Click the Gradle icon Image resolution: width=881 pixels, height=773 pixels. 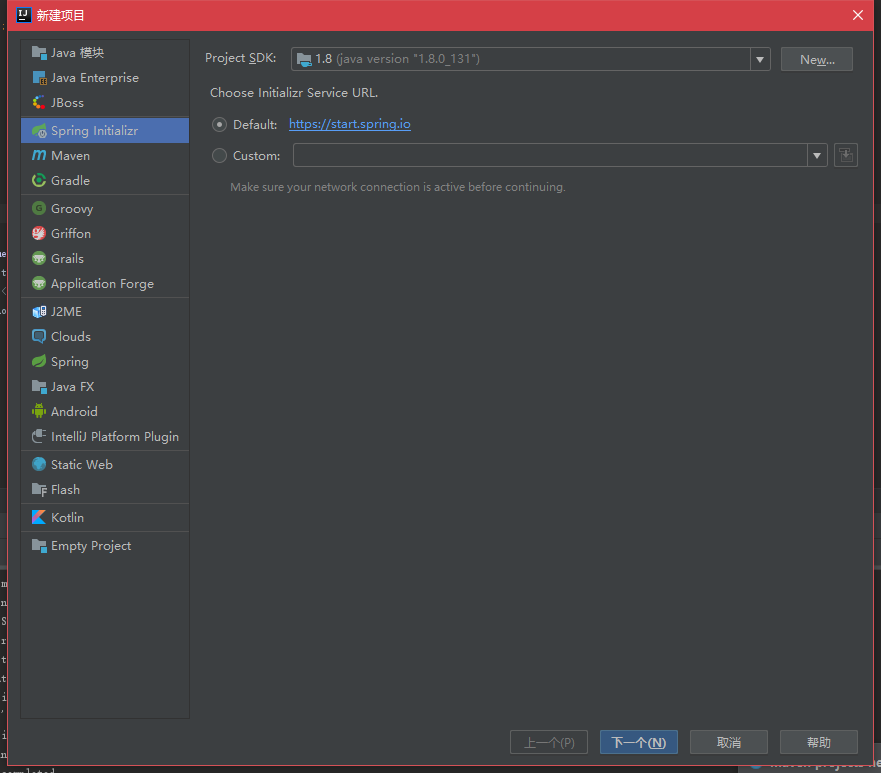coord(39,180)
